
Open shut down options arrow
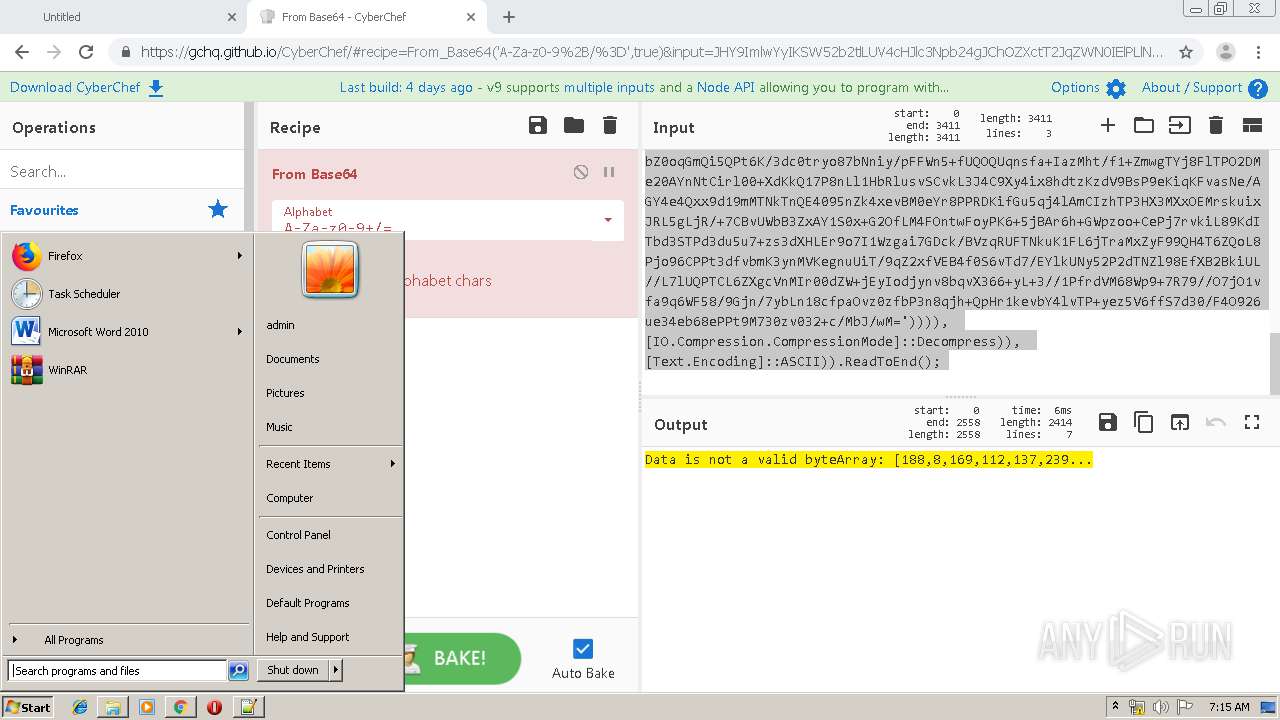pos(336,670)
